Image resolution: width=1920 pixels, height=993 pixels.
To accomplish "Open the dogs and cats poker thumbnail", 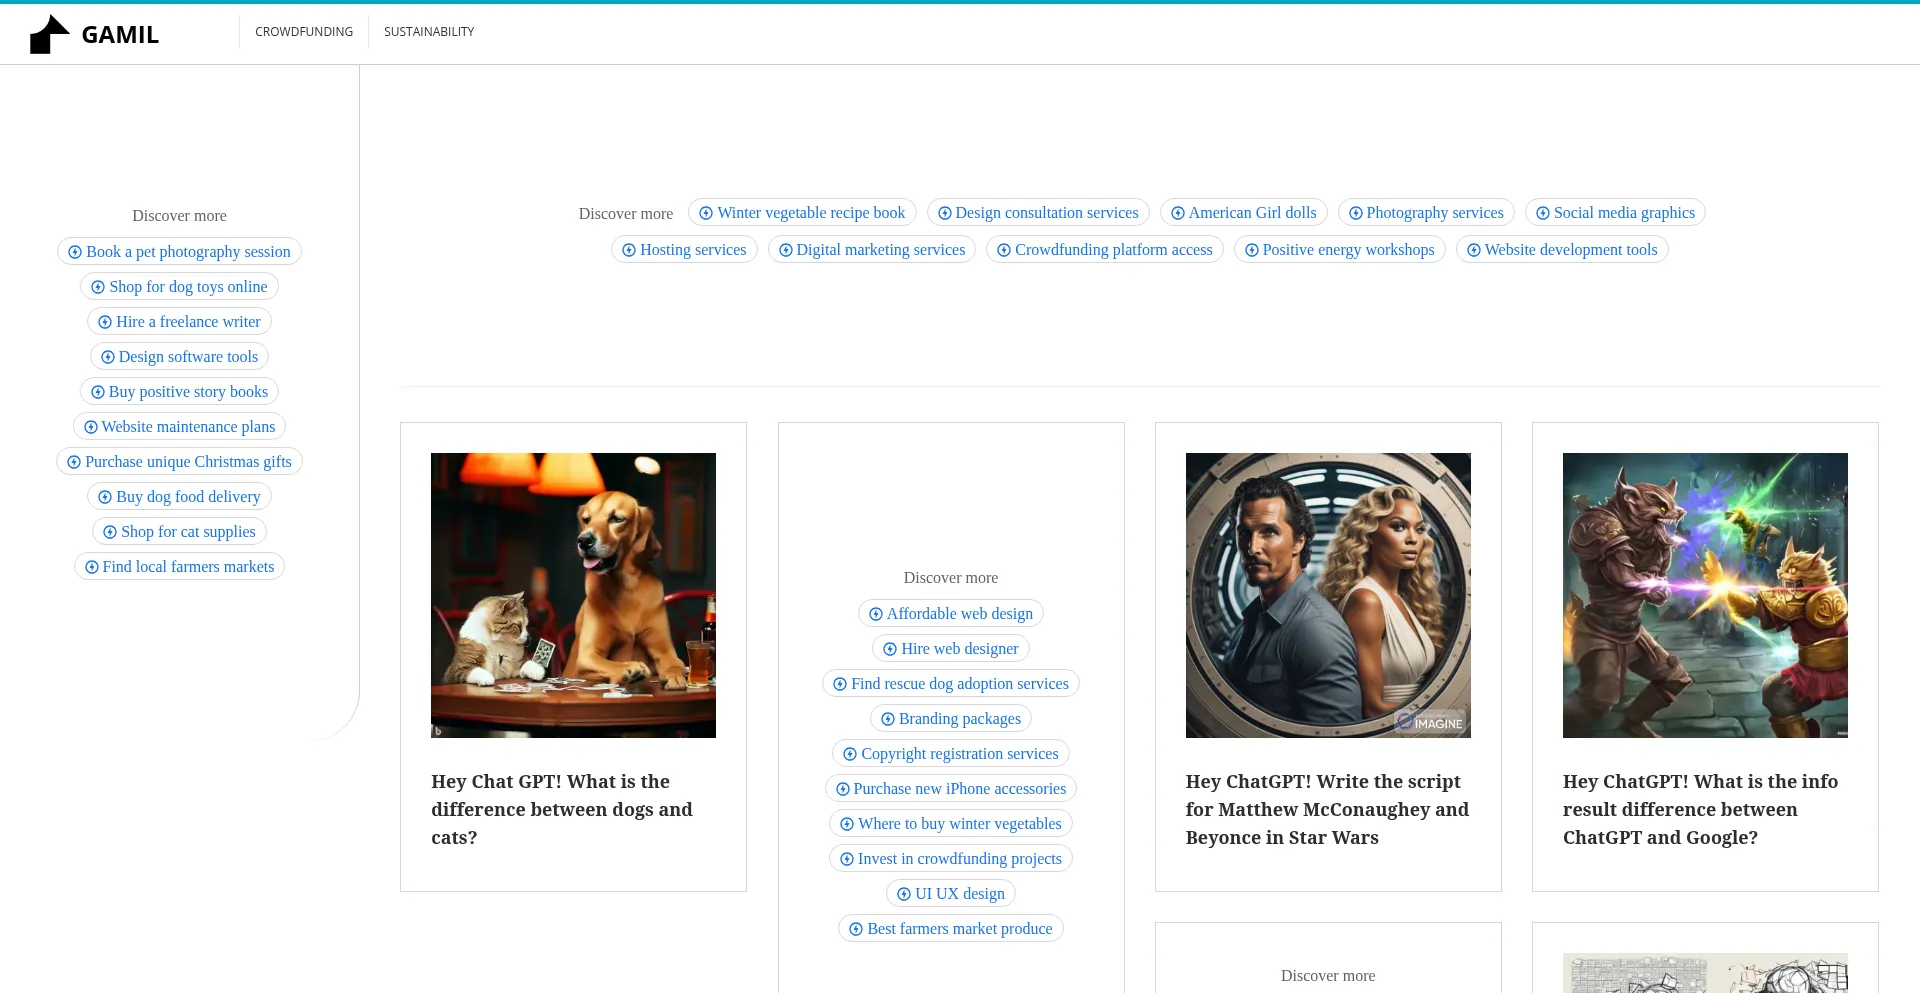I will click(x=573, y=595).
